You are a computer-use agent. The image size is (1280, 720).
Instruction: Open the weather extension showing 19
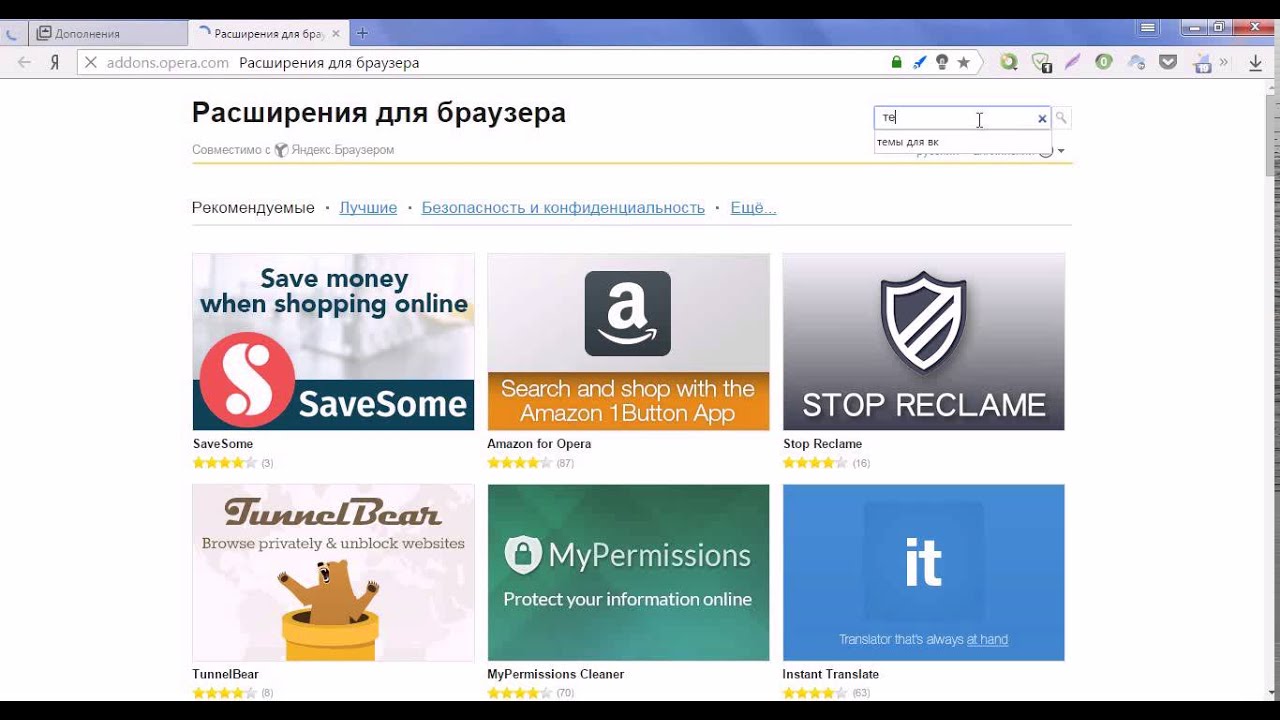click(x=1201, y=63)
